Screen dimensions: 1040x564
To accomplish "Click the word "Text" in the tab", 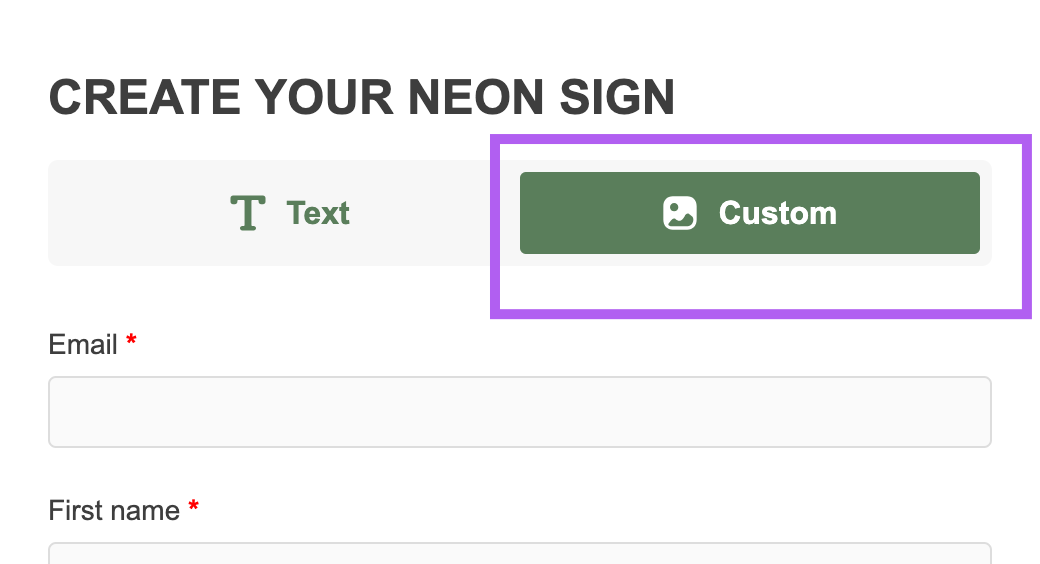I will point(318,213).
